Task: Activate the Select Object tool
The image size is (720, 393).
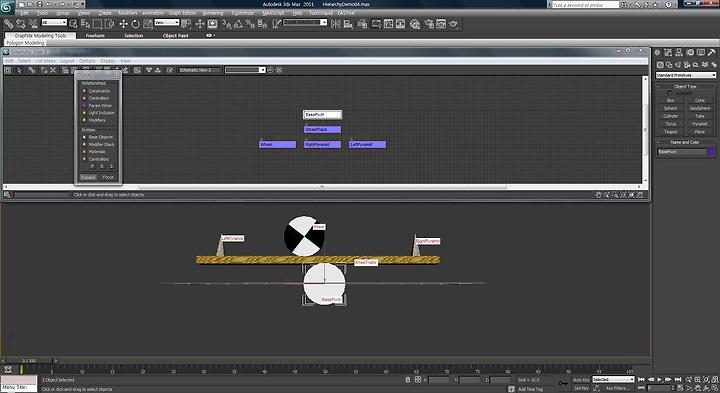Action: coord(73,23)
